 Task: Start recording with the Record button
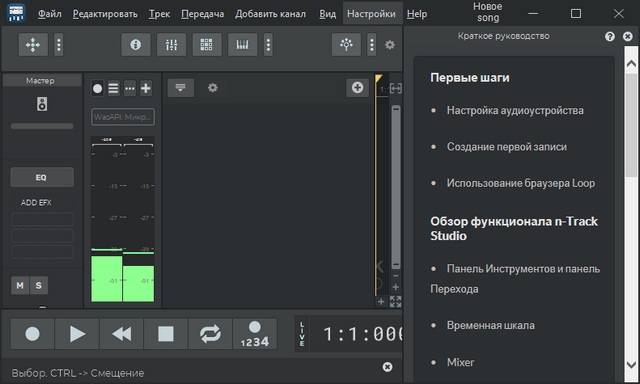click(32, 334)
